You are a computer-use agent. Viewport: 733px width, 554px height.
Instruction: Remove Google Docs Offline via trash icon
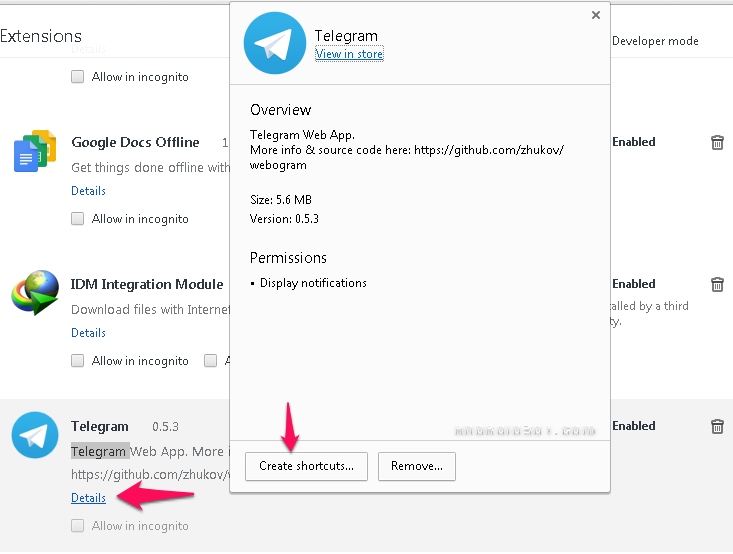pos(717,142)
